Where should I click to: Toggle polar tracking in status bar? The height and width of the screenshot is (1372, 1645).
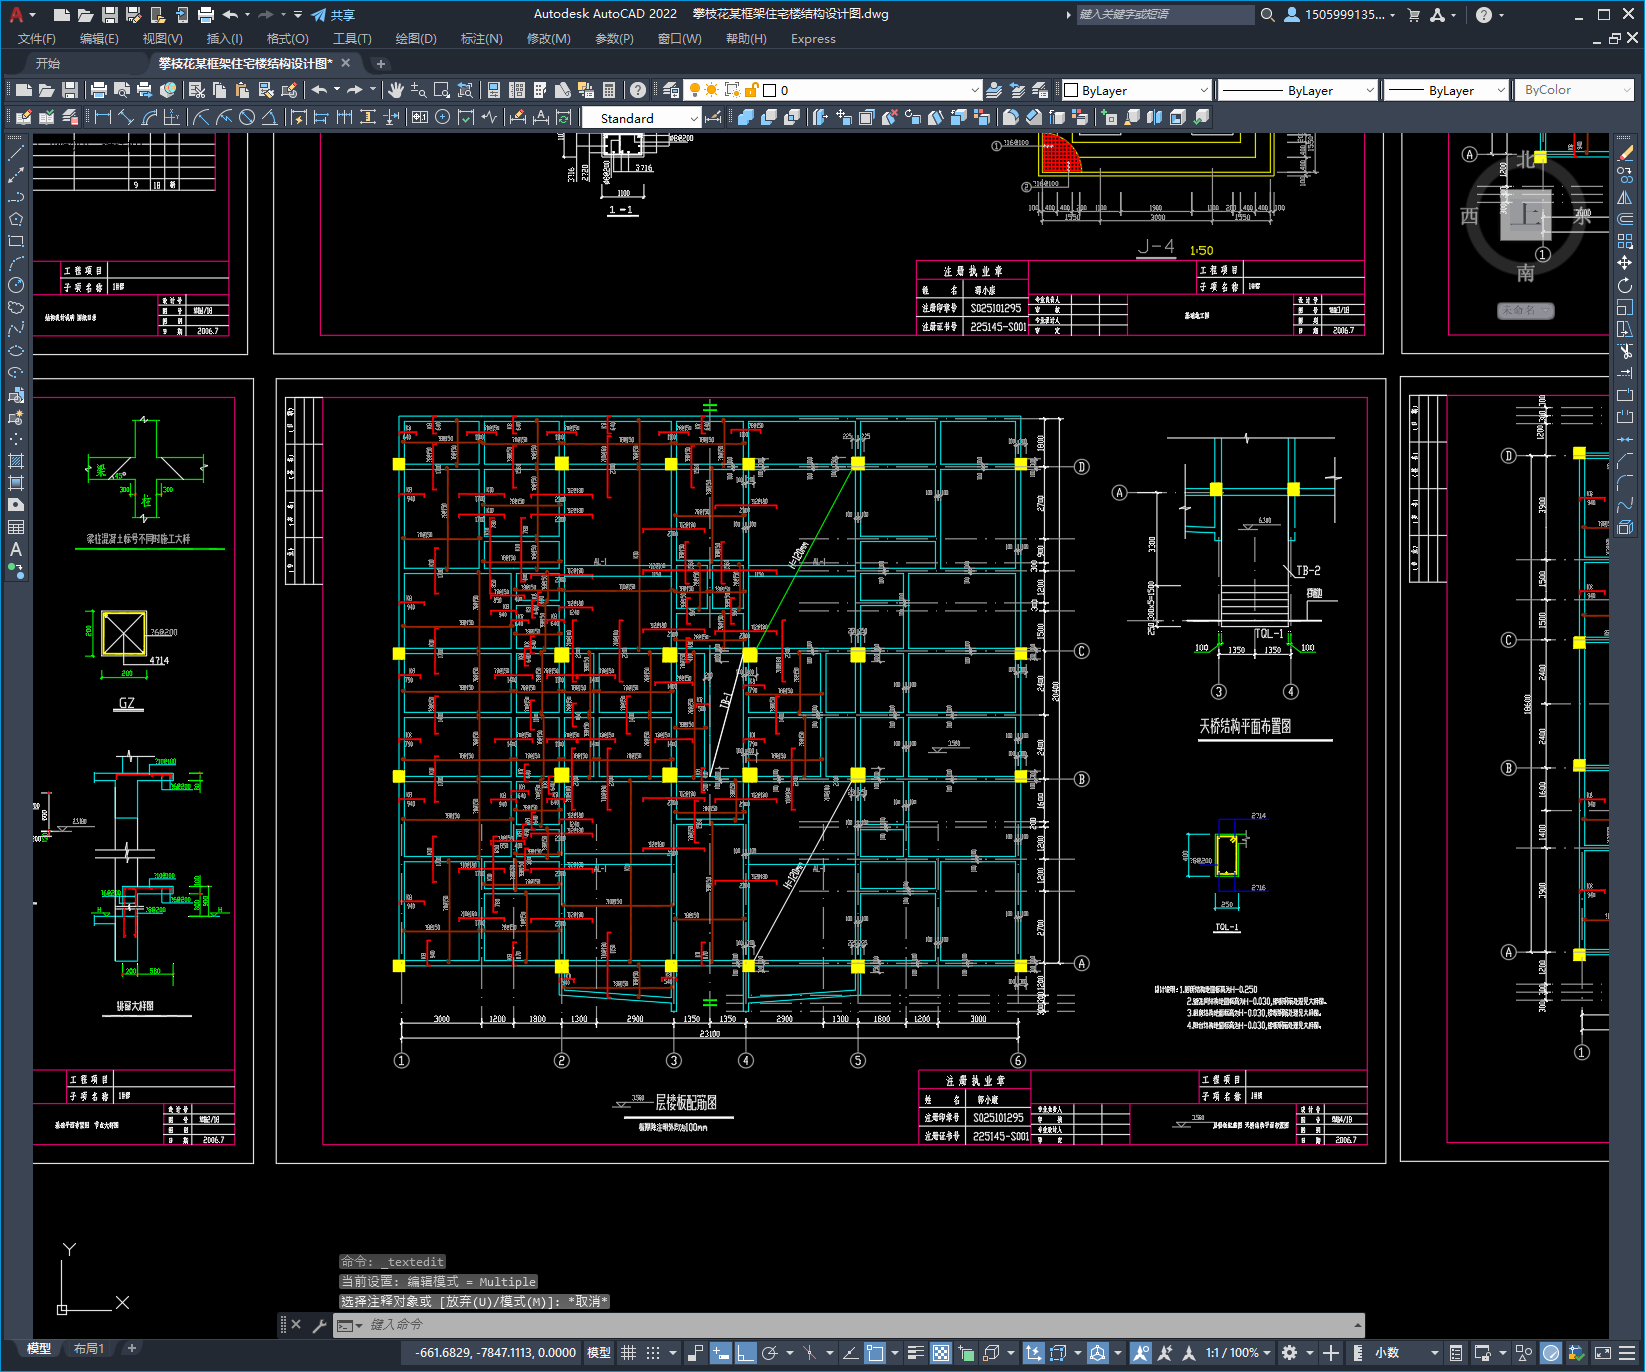click(770, 1353)
